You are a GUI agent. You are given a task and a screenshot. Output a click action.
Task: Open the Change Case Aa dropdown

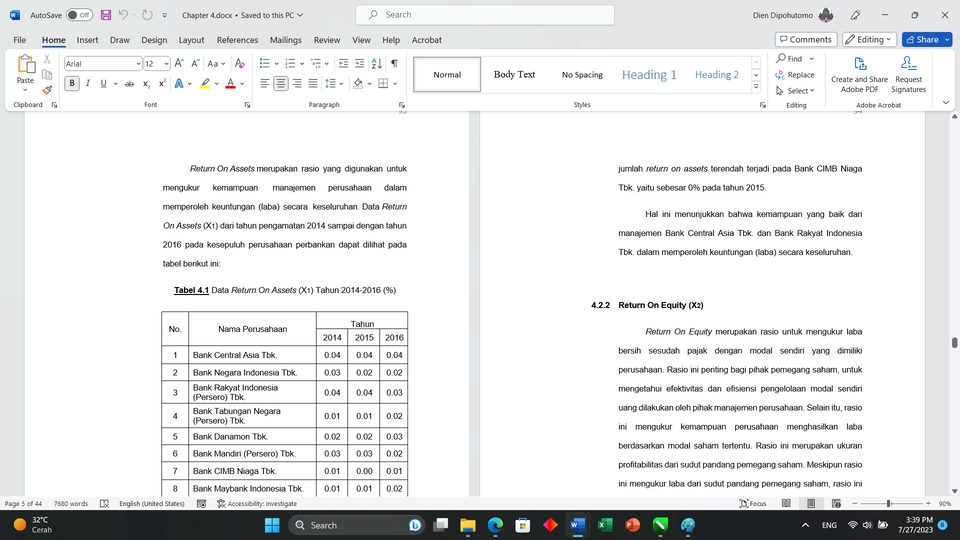[216, 64]
